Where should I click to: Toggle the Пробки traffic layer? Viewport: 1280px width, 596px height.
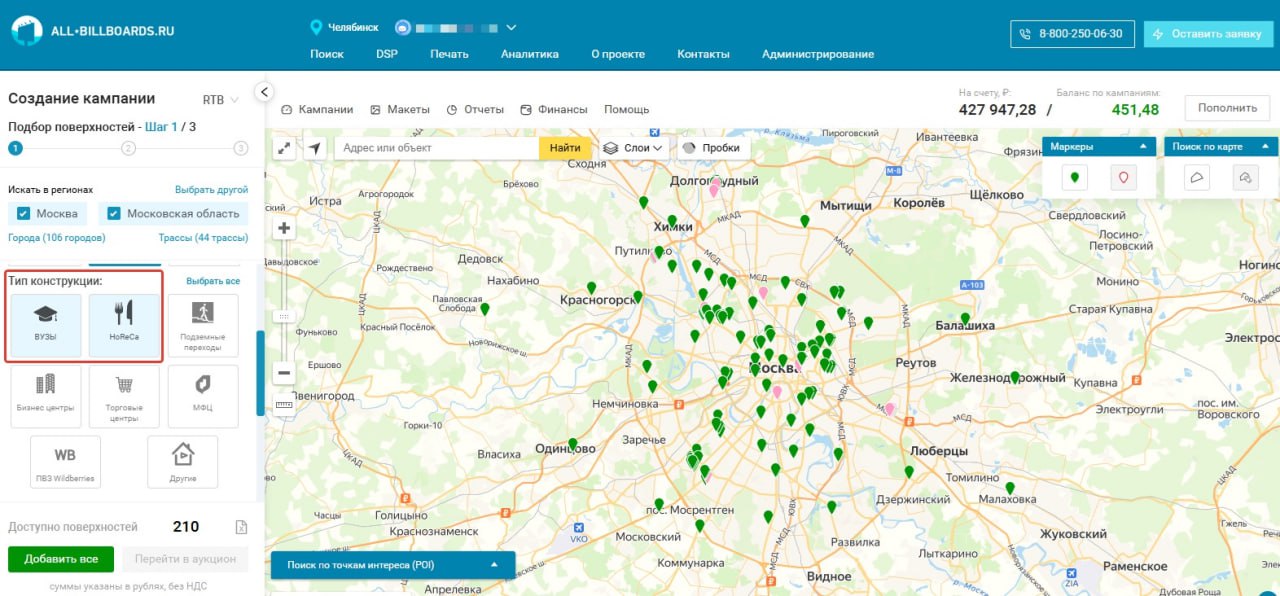(714, 148)
